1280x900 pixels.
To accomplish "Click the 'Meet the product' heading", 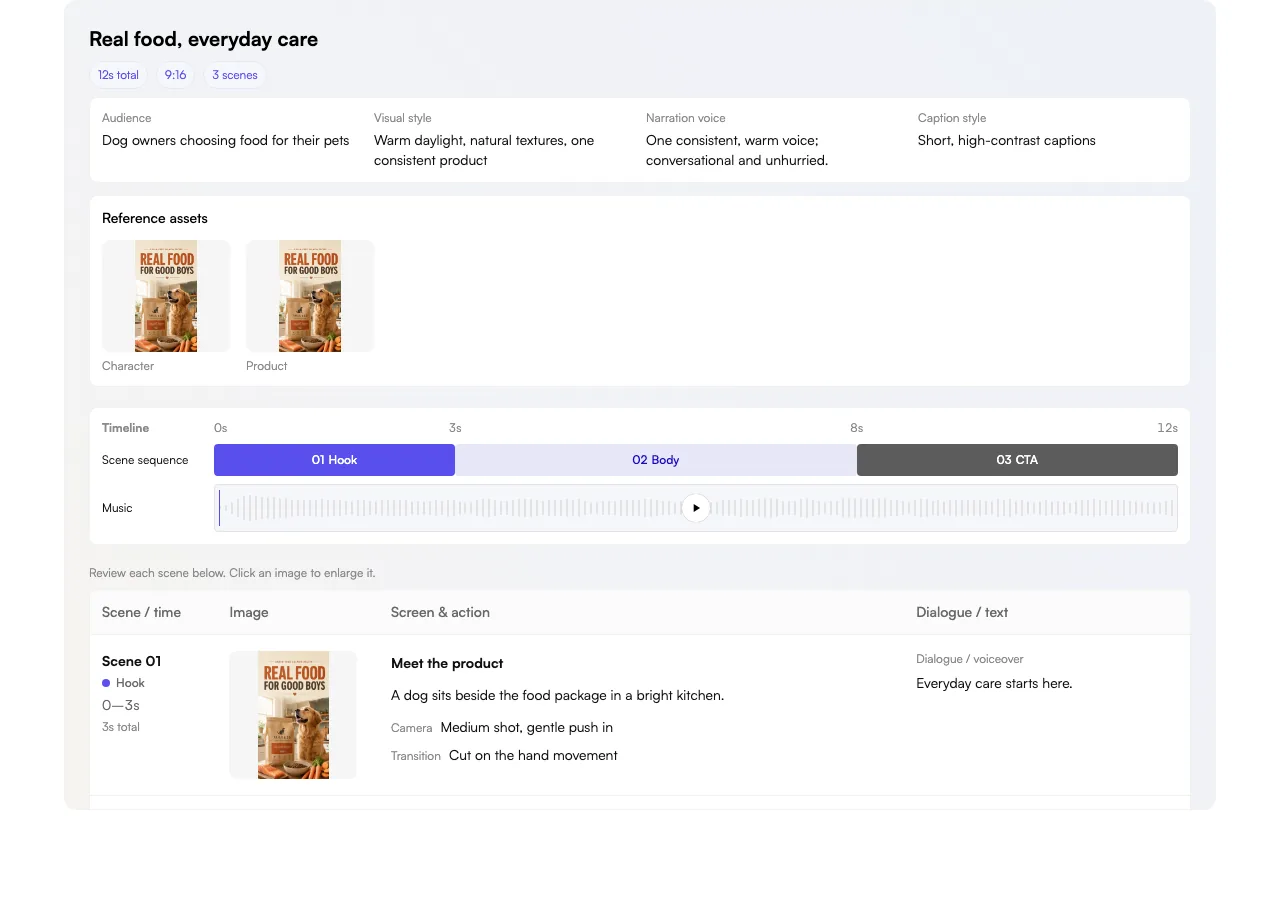I will click(447, 663).
